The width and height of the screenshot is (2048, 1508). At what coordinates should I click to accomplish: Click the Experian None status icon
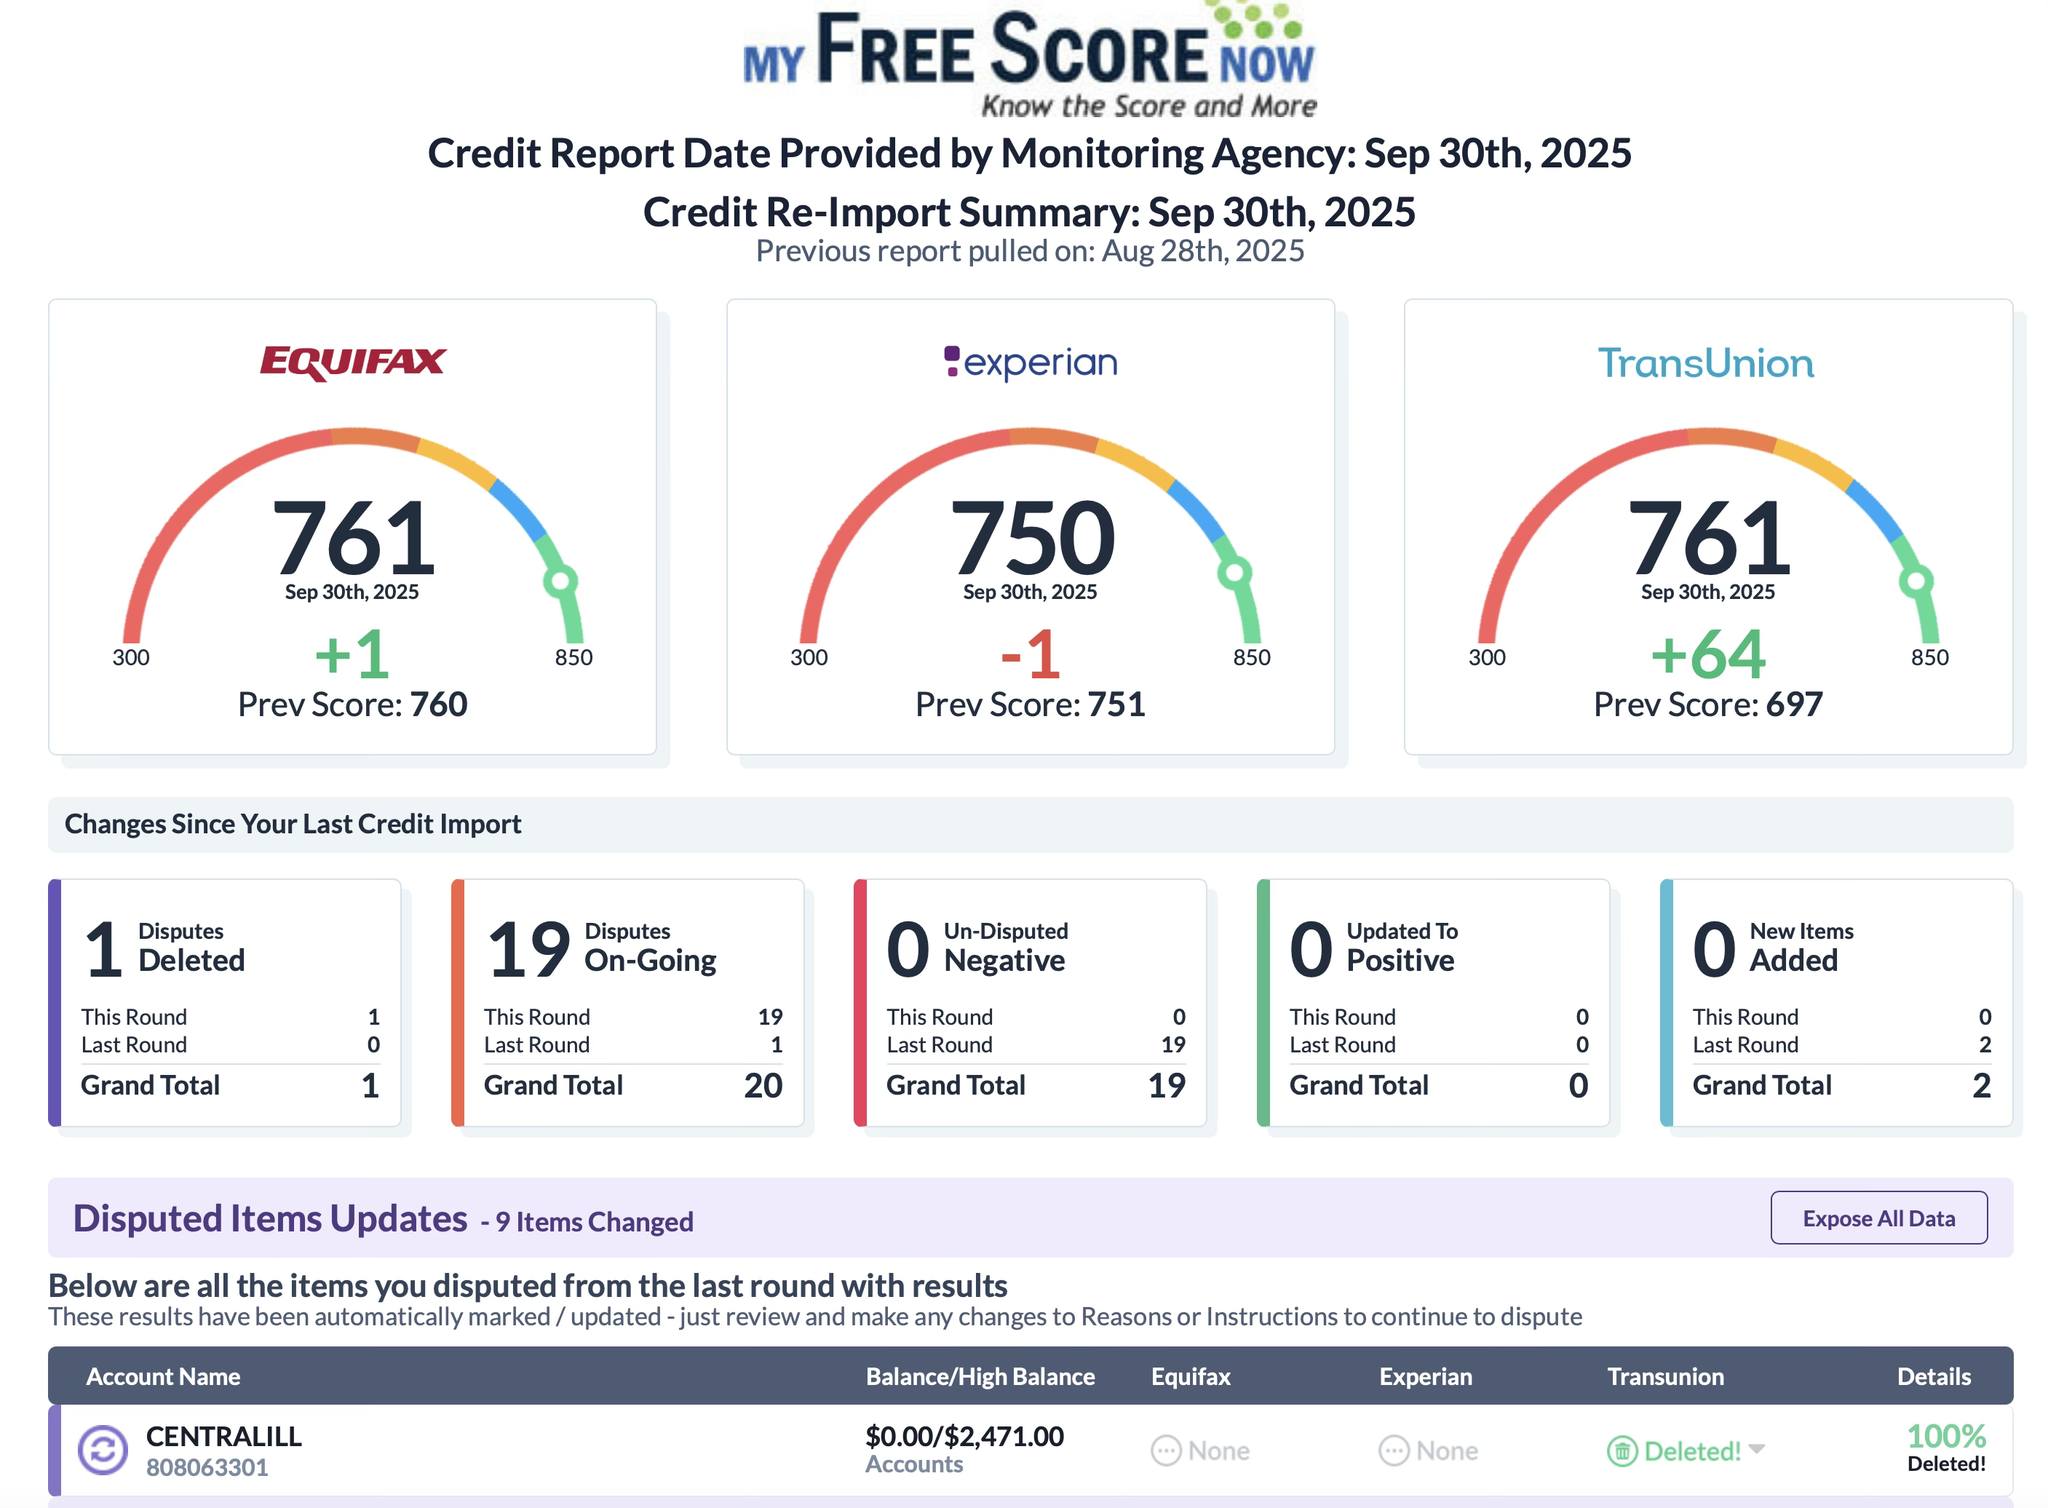pyautogui.click(x=1394, y=1451)
